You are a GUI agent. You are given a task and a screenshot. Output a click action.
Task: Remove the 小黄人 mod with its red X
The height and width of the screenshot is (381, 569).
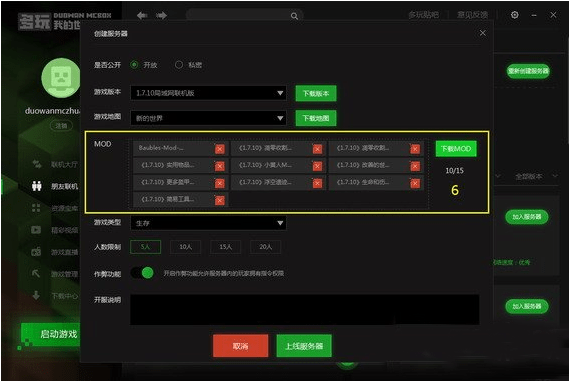tap(318, 166)
